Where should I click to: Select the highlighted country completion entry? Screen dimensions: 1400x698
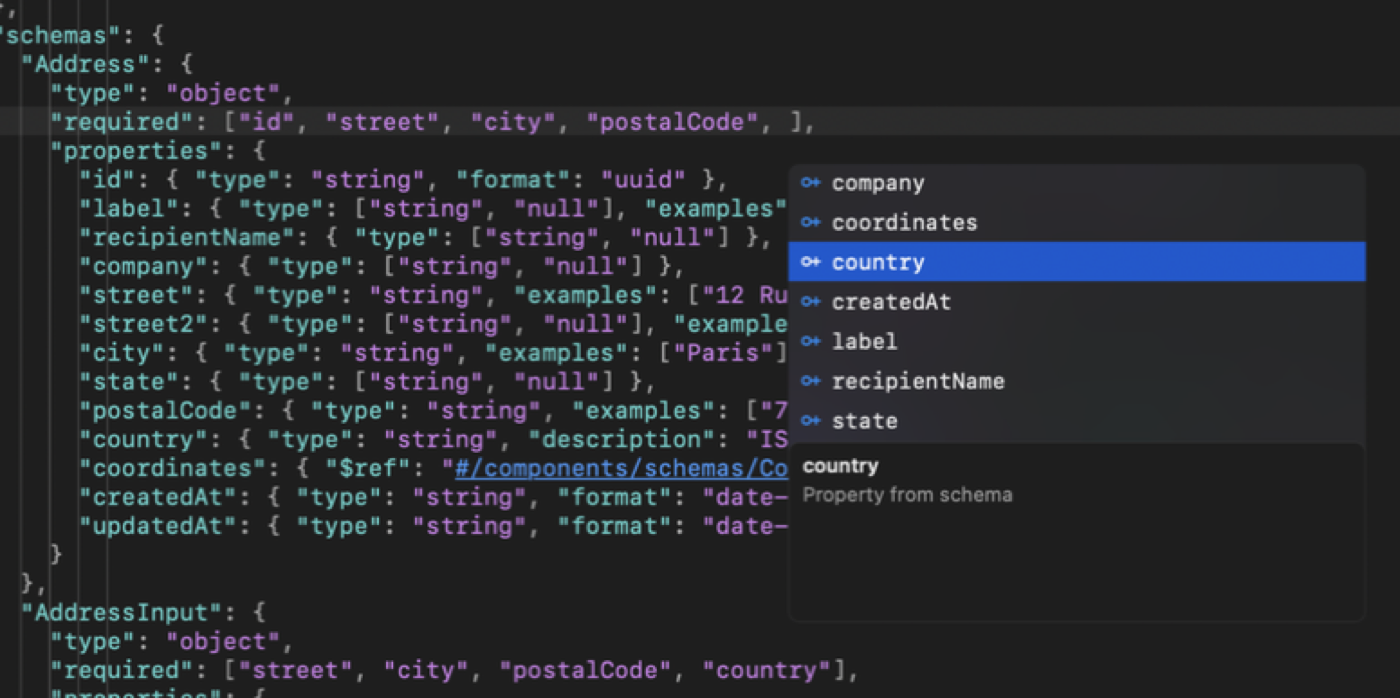click(877, 262)
